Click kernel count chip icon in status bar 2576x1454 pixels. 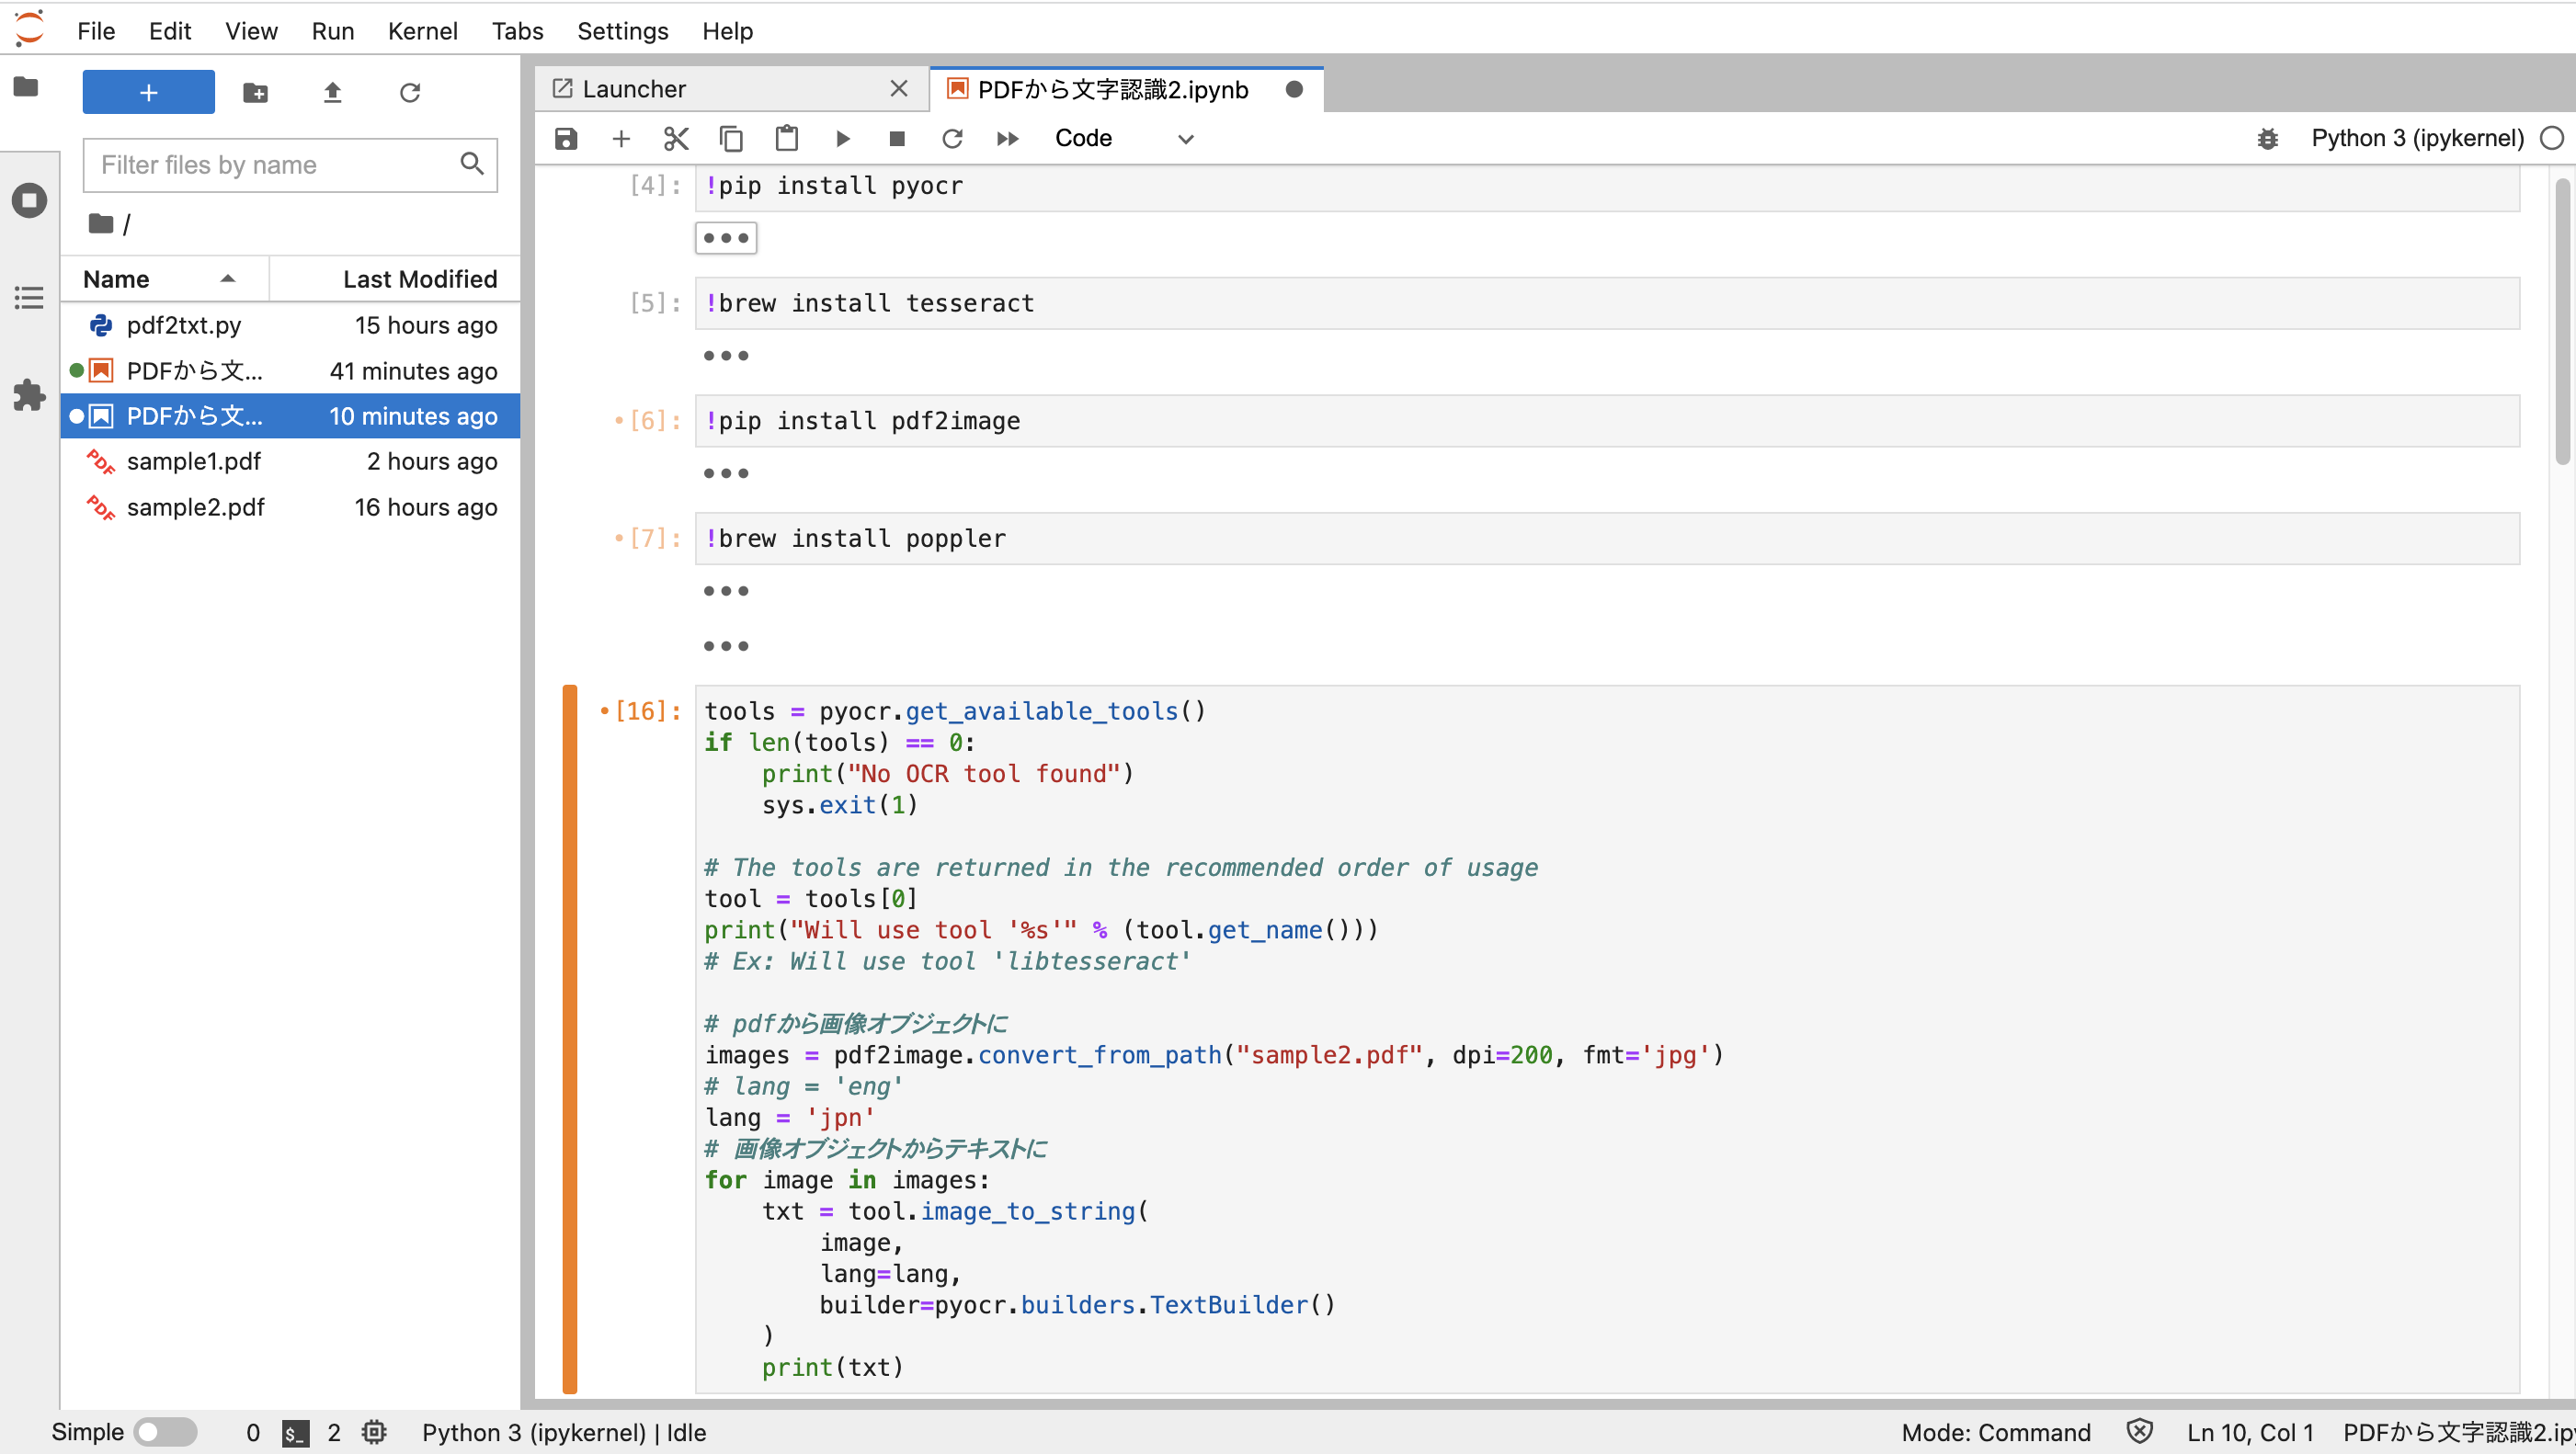click(374, 1432)
